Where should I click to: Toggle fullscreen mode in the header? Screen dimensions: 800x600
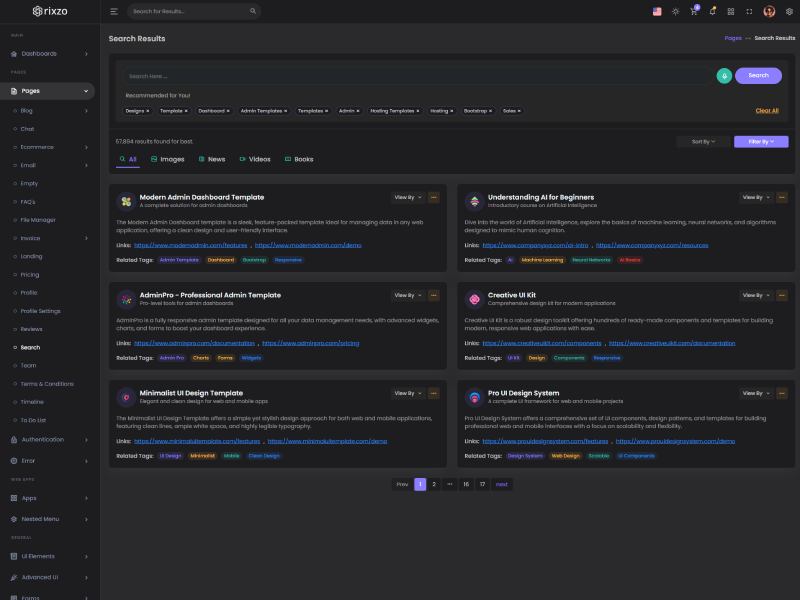750,11
